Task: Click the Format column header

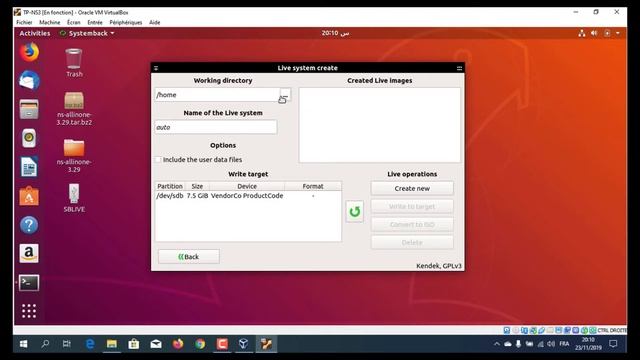Action: click(x=313, y=186)
